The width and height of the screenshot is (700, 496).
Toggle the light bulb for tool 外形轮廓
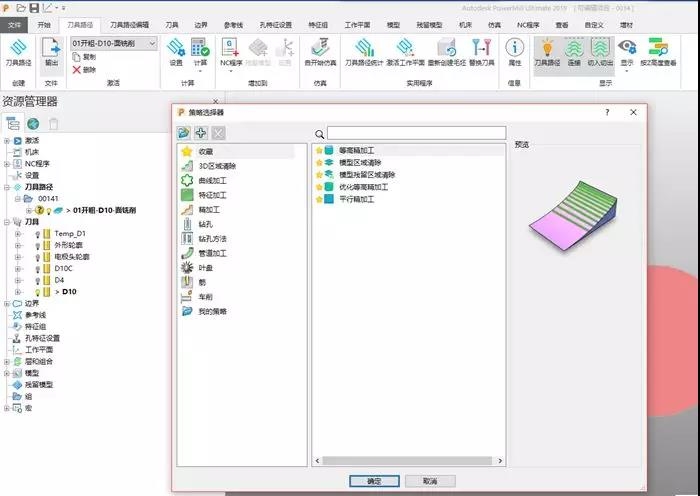tap(38, 246)
